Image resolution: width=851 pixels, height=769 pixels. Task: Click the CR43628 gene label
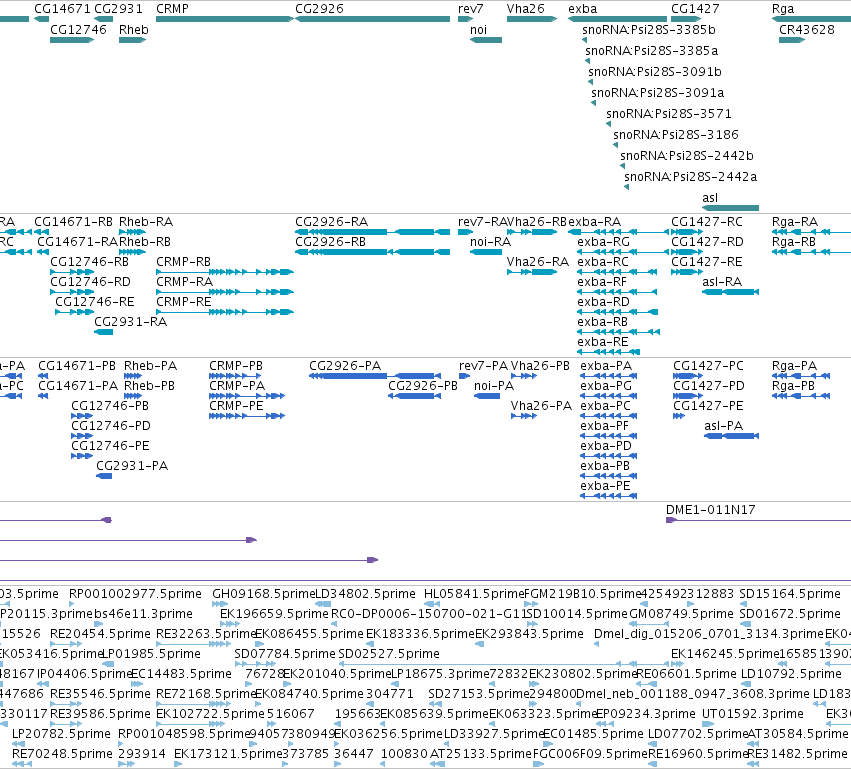tap(806, 29)
